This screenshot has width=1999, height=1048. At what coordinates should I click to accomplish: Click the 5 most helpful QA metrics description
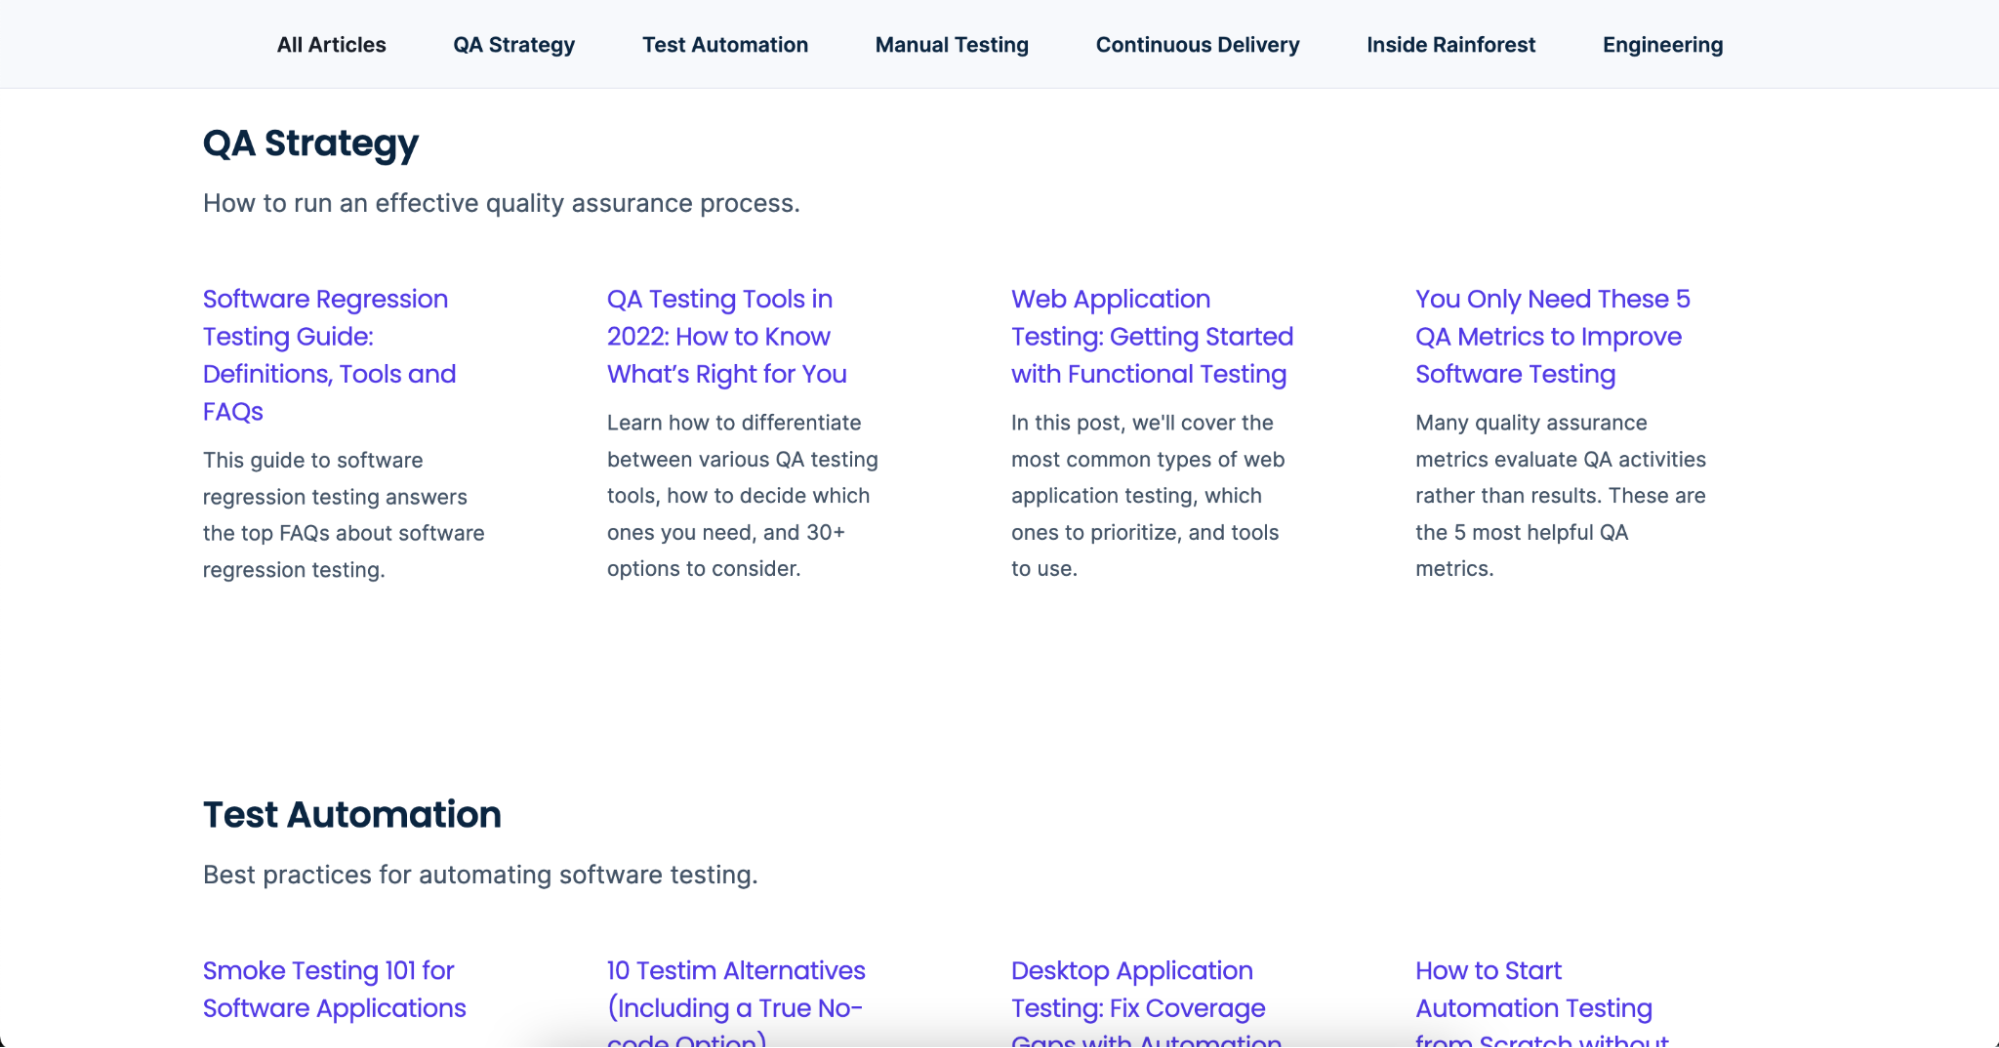(x=1560, y=496)
